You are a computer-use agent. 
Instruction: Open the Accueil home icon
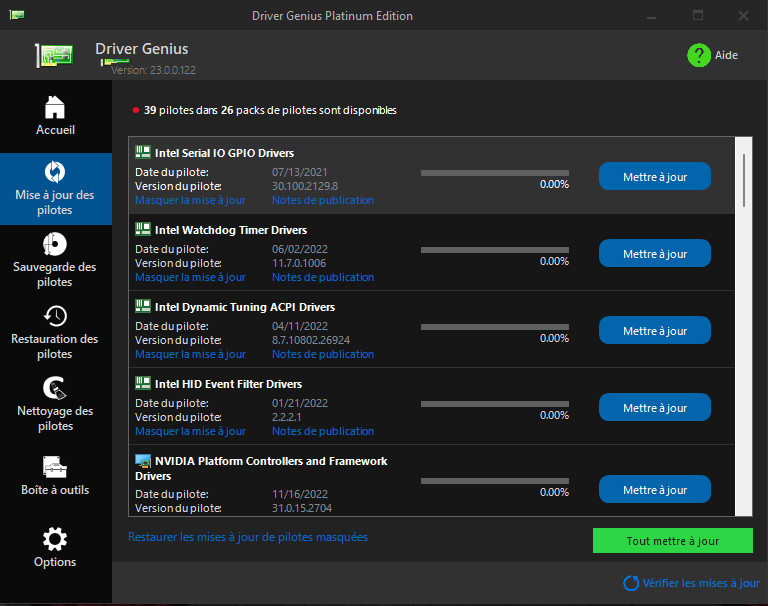55,107
